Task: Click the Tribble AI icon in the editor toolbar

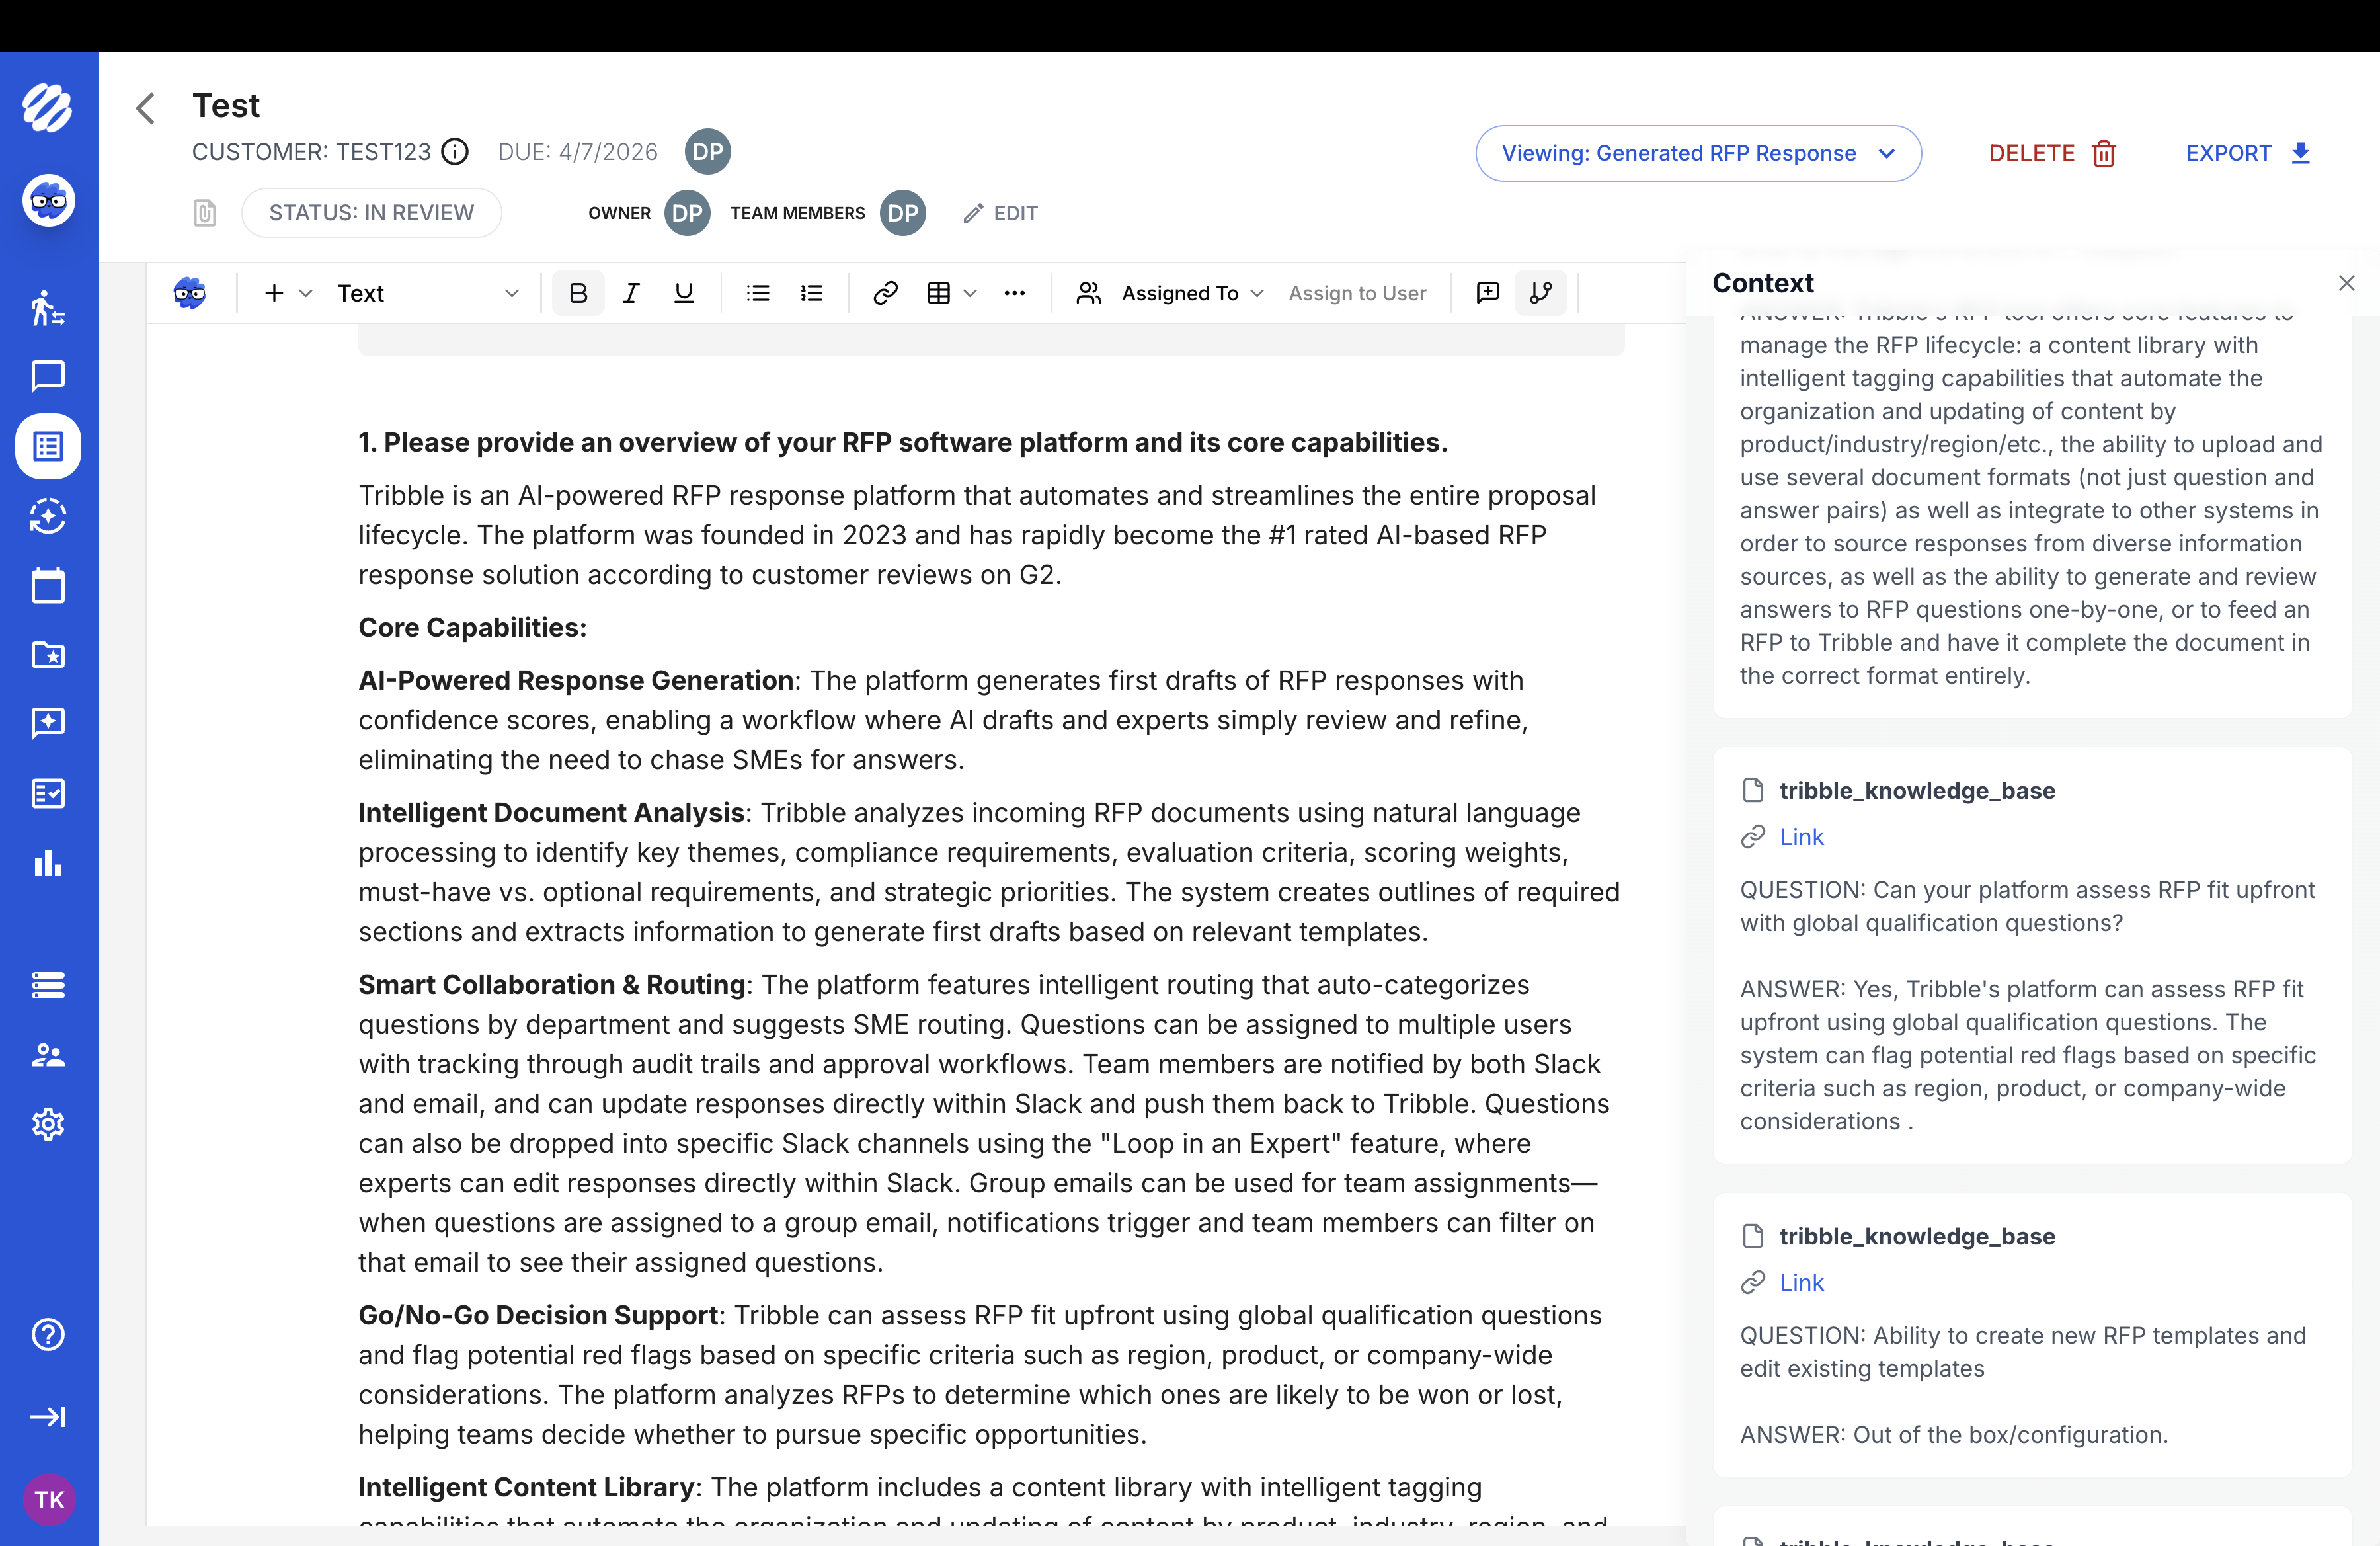Action: [x=190, y=293]
